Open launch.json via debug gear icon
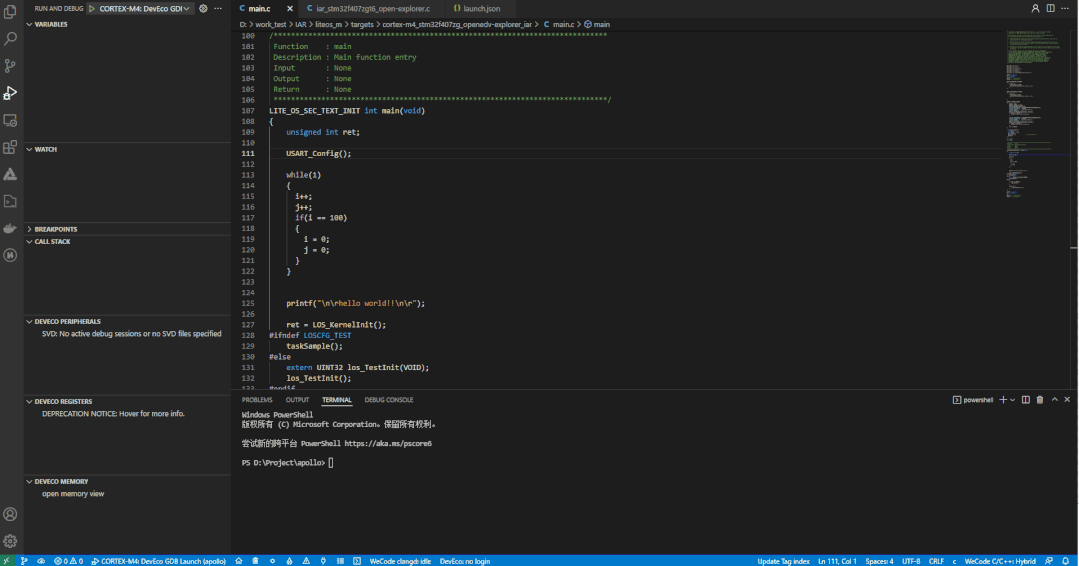Viewport: 1079px width, 566px height. pos(203,8)
